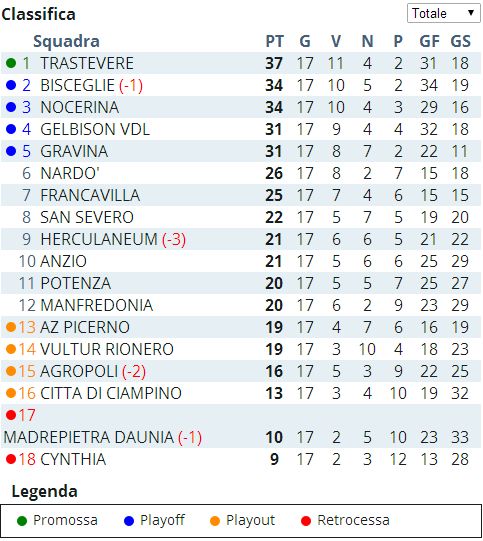The image size is (483, 541).
Task: Sort by PT column header
Action: (275, 41)
